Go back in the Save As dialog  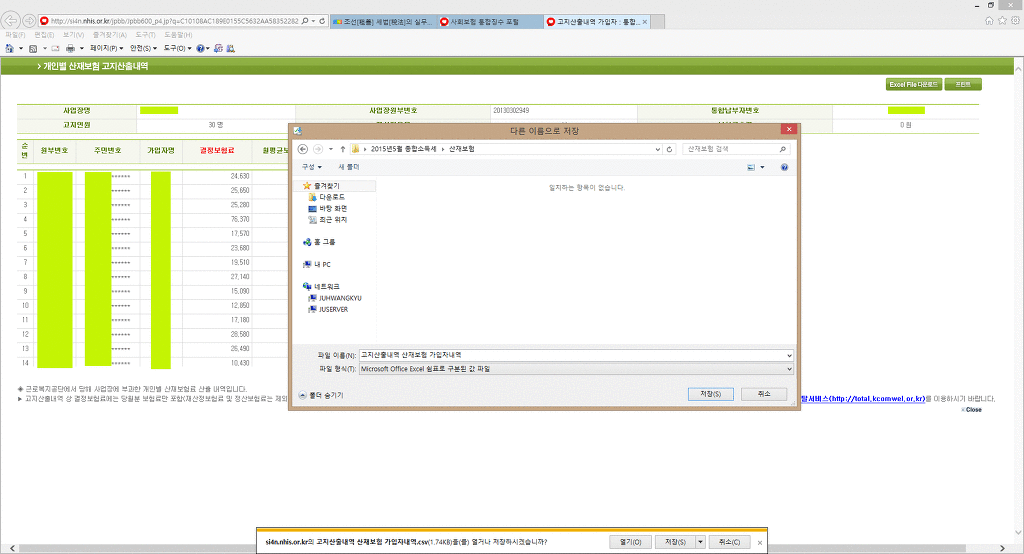tap(303, 149)
